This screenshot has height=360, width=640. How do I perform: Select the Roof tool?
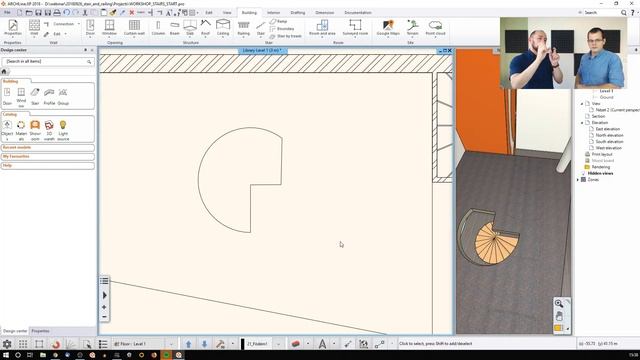pyautogui.click(x=206, y=28)
